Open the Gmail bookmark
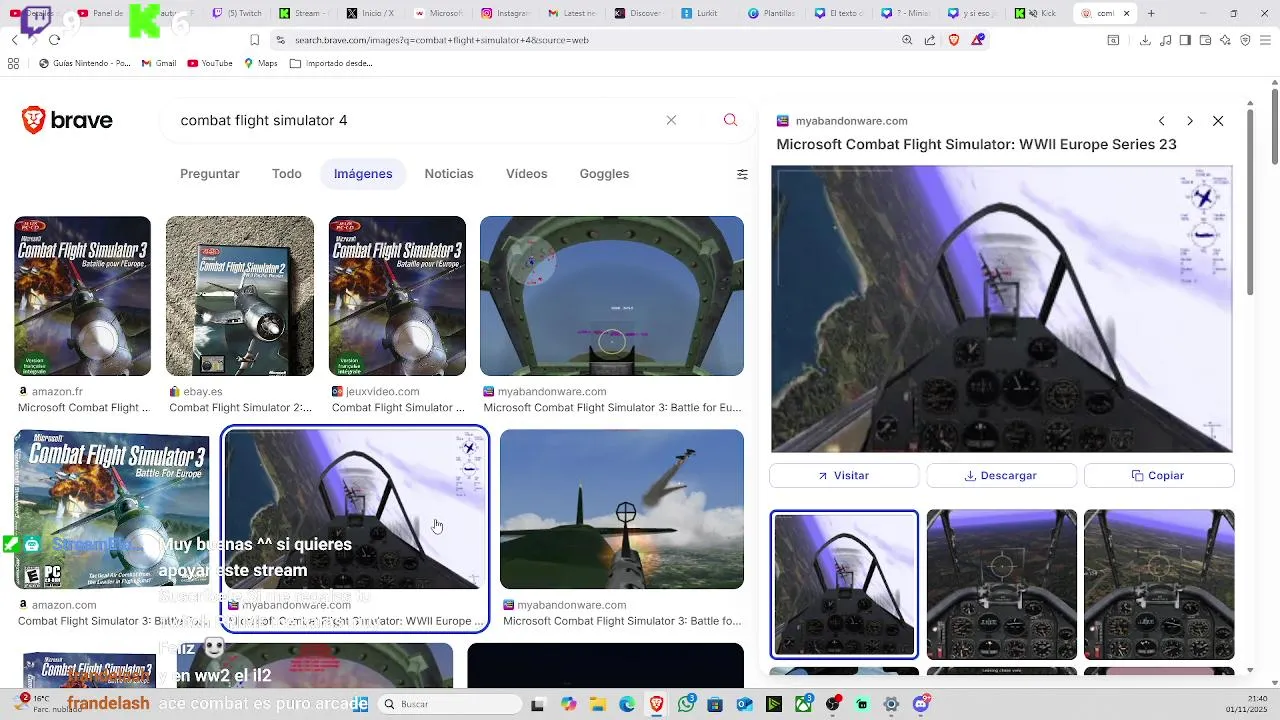This screenshot has width=1280, height=720. pos(158,63)
